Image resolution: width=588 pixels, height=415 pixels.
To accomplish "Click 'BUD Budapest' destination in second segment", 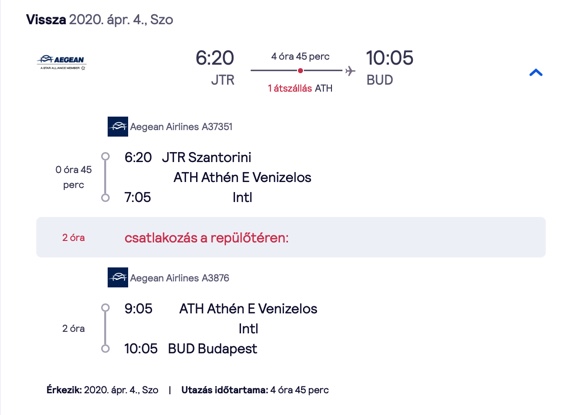I will (x=212, y=349).
